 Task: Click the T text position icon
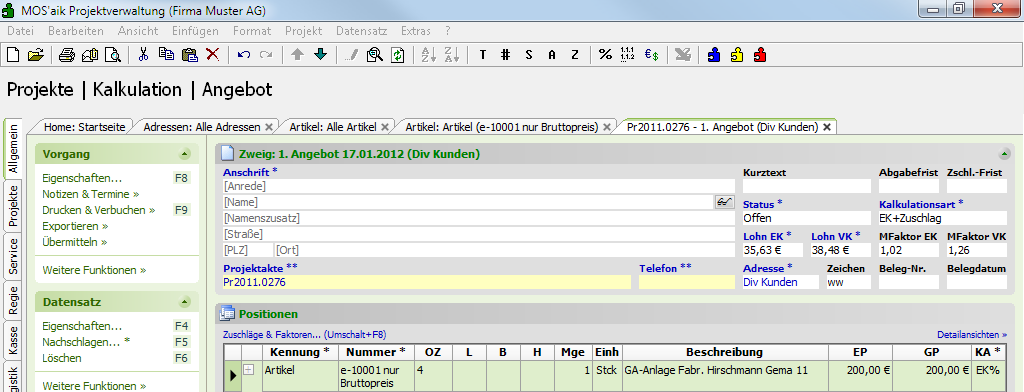tap(483, 55)
